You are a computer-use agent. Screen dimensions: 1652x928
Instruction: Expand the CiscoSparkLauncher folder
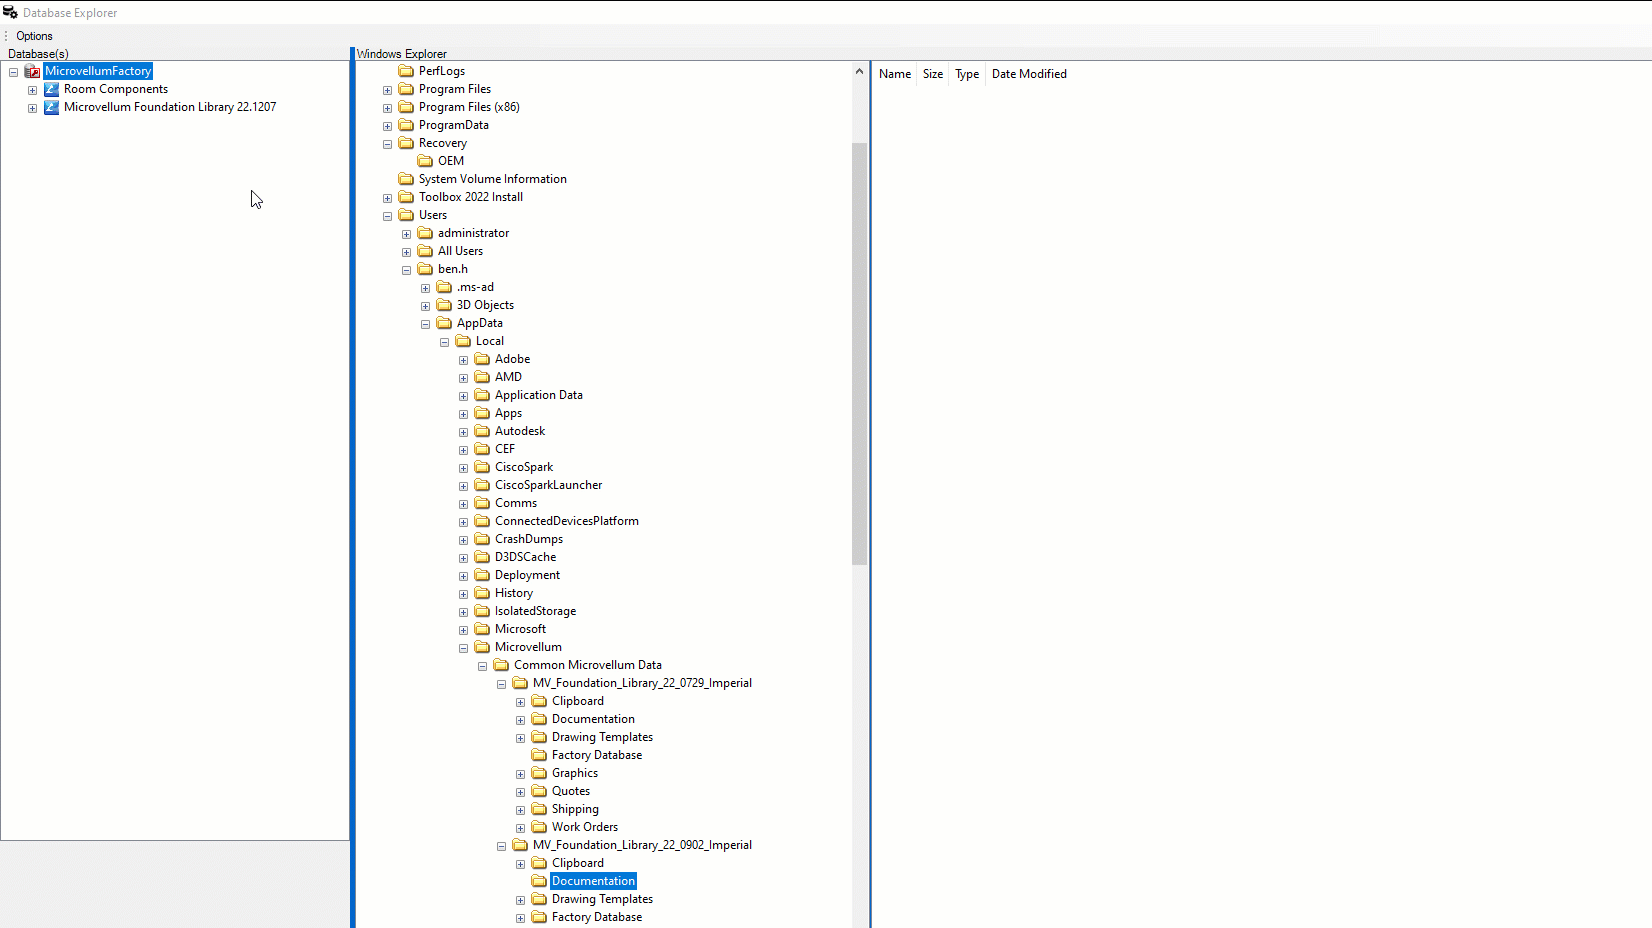pyautogui.click(x=463, y=486)
